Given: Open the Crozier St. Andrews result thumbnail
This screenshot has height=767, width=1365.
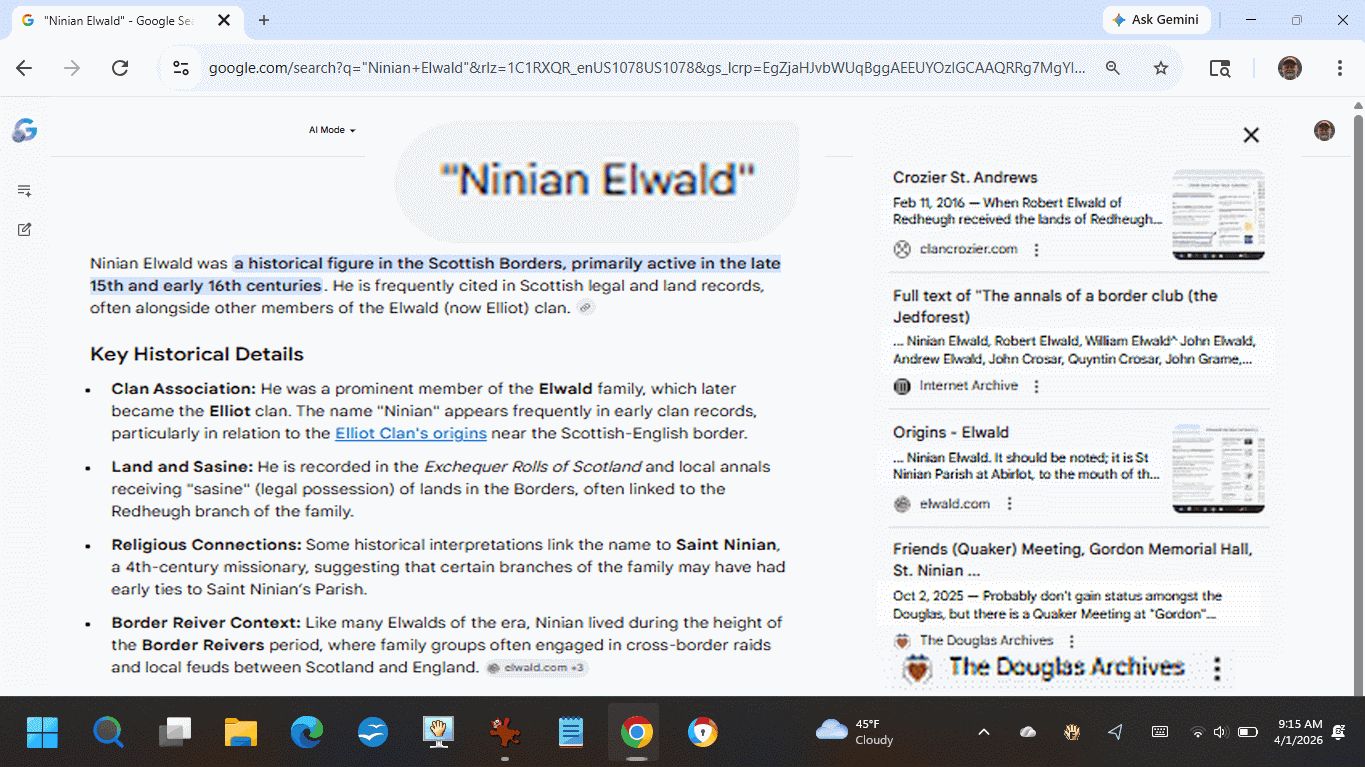Looking at the screenshot, I should coord(1218,214).
